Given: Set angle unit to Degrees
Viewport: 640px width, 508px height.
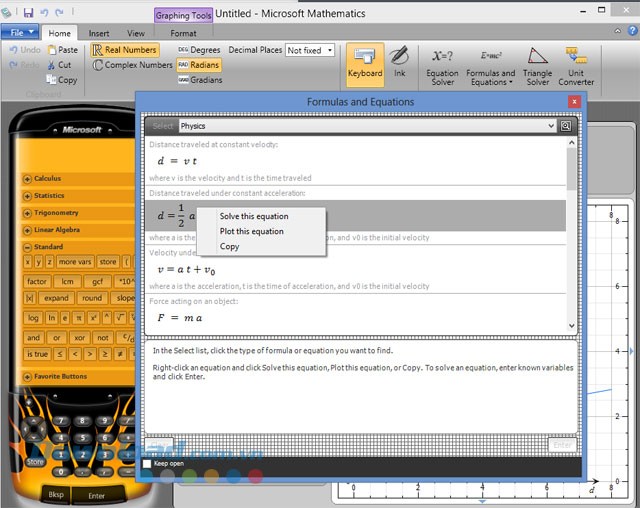Looking at the screenshot, I should (199, 49).
